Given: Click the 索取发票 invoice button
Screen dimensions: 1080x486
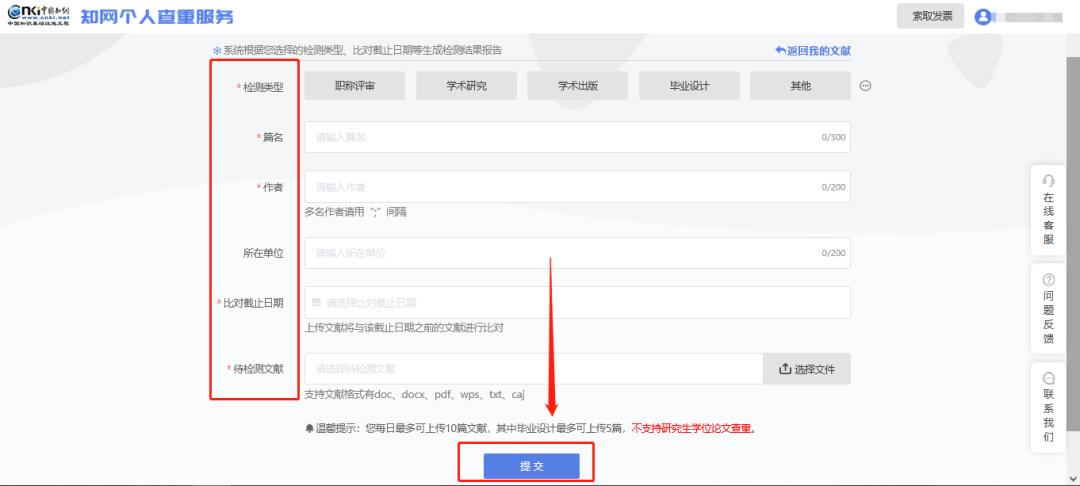Looking at the screenshot, I should [930, 16].
